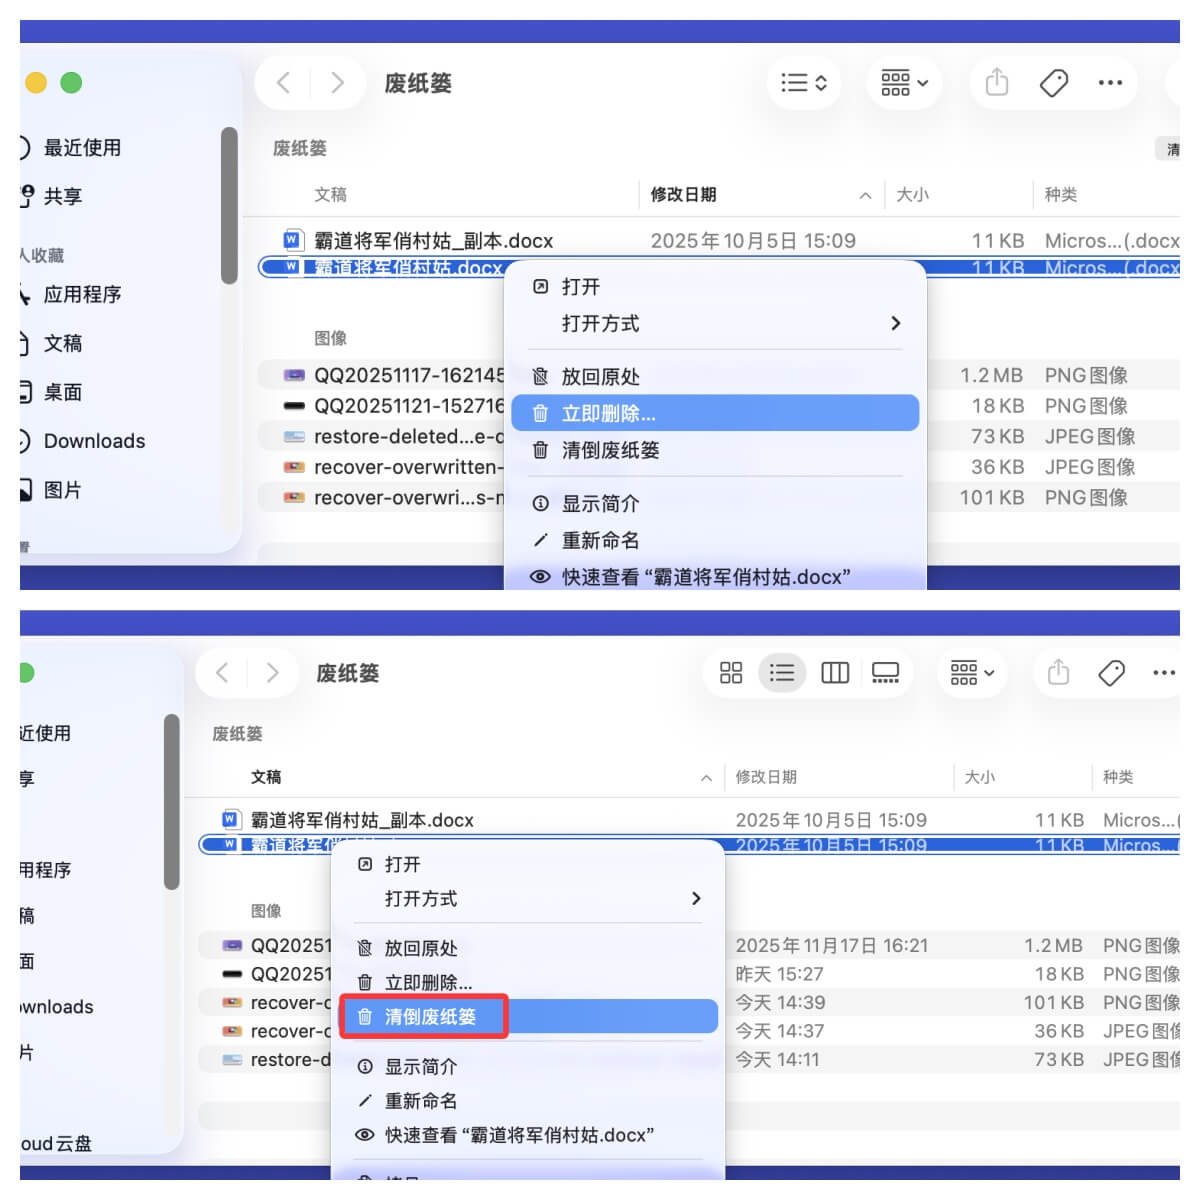
Task: Click the back navigation arrow
Action: click(x=281, y=83)
